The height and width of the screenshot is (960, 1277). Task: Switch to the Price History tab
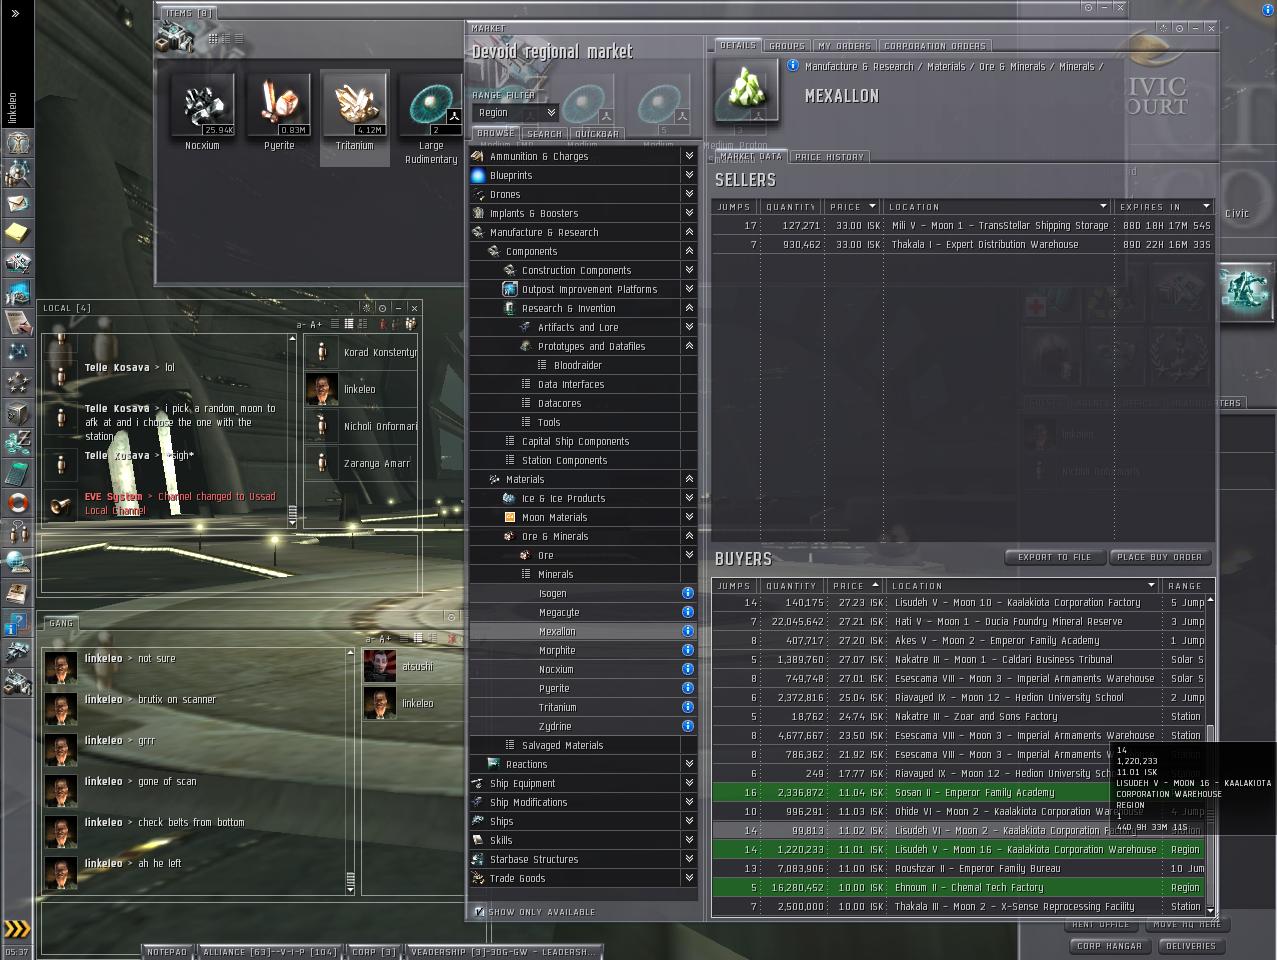pyautogui.click(x=829, y=157)
